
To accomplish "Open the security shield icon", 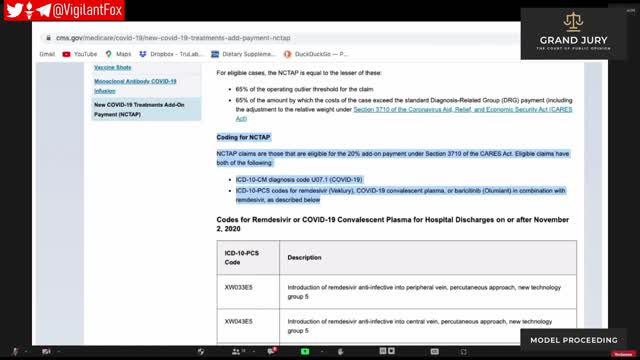I will (x=201, y=351).
